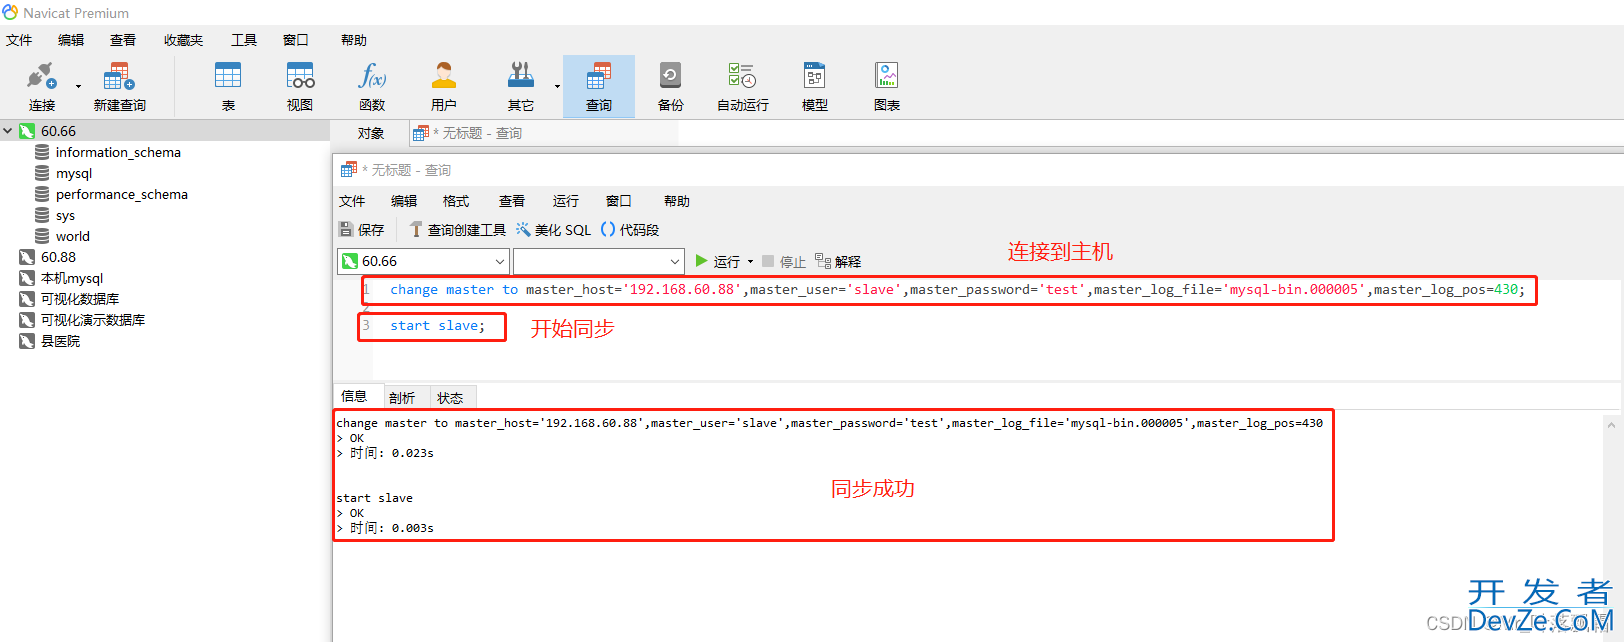
Task: Open the 备份 (Backup) toolbar icon
Action: tap(671, 86)
